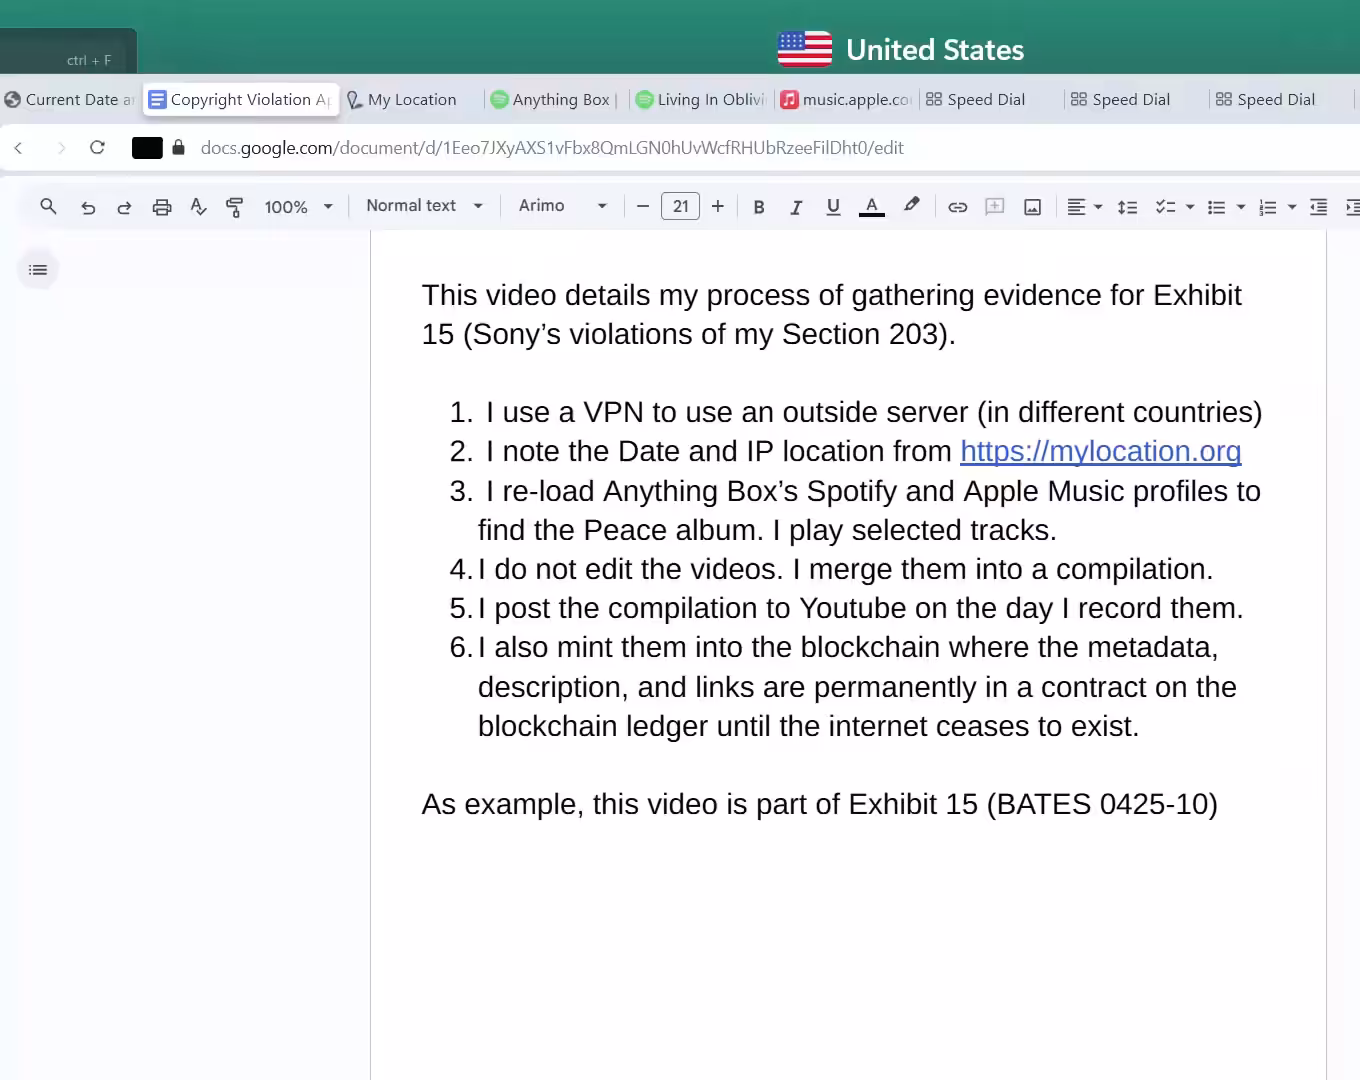Click the lock site security icon

click(x=179, y=148)
